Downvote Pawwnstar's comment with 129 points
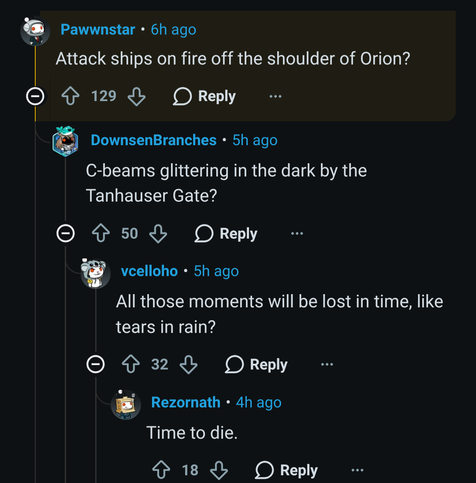Screen dimensions: 476x483 pos(137,96)
